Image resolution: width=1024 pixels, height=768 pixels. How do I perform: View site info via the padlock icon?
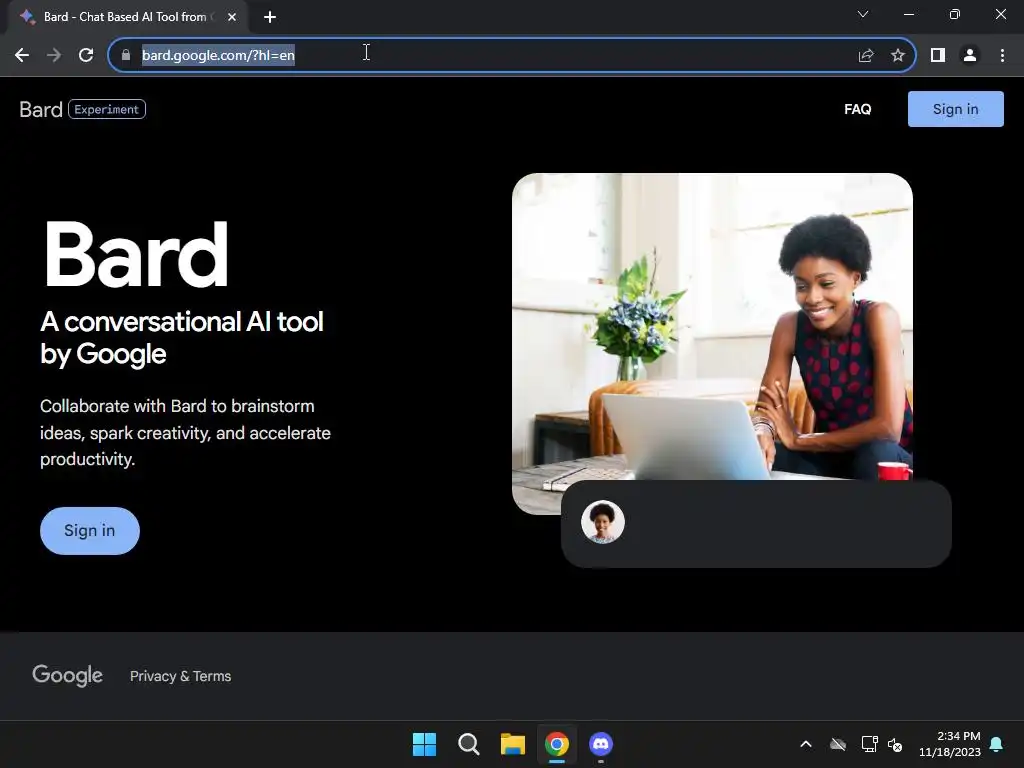pos(126,56)
